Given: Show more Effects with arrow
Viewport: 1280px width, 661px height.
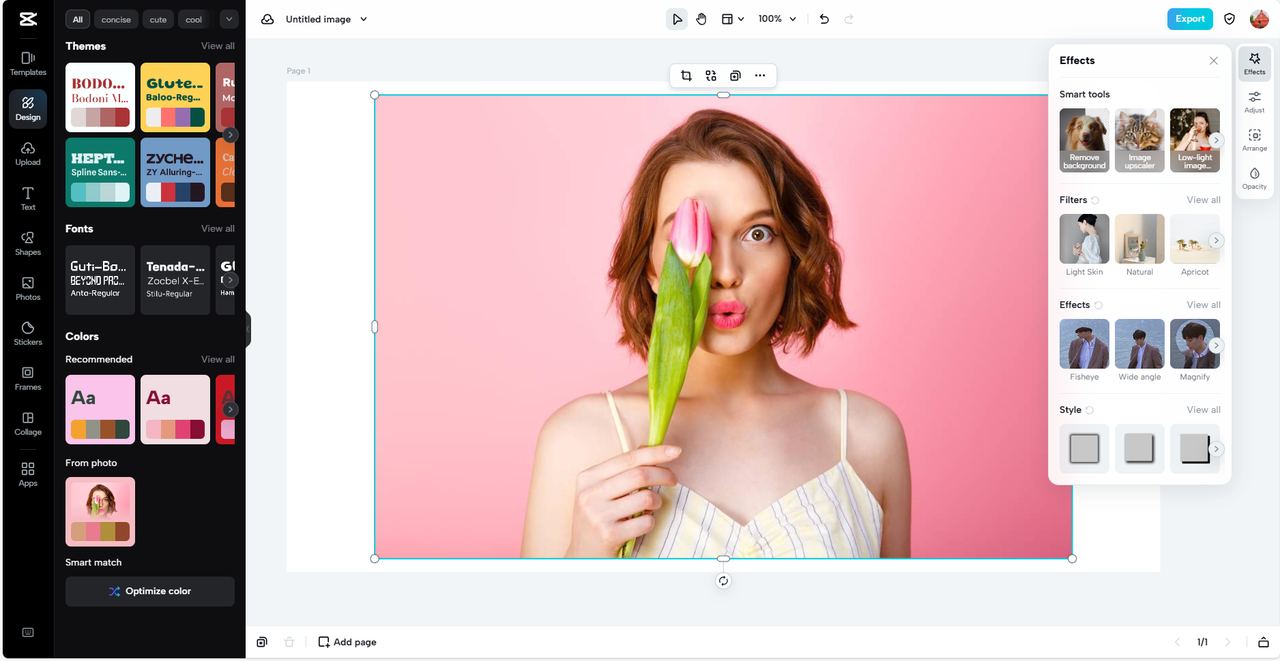Looking at the screenshot, I should click(x=1216, y=345).
